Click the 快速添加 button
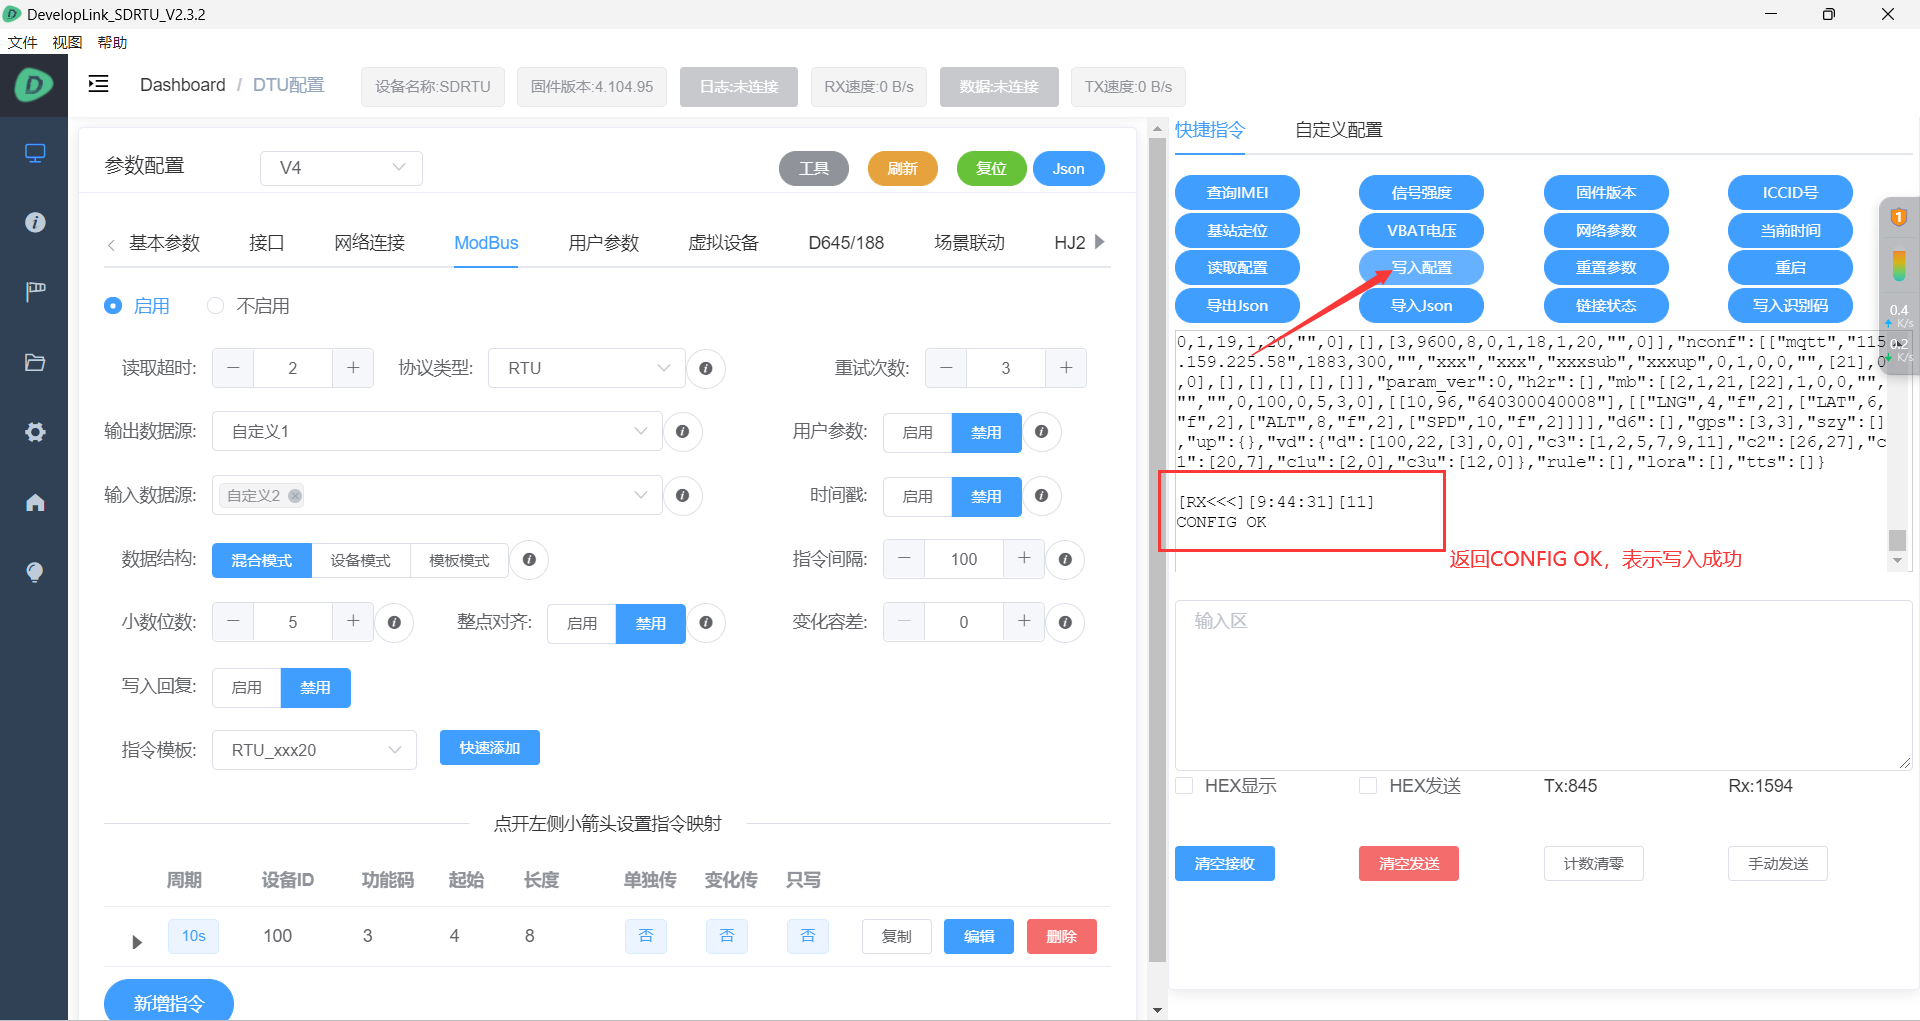 coord(490,748)
